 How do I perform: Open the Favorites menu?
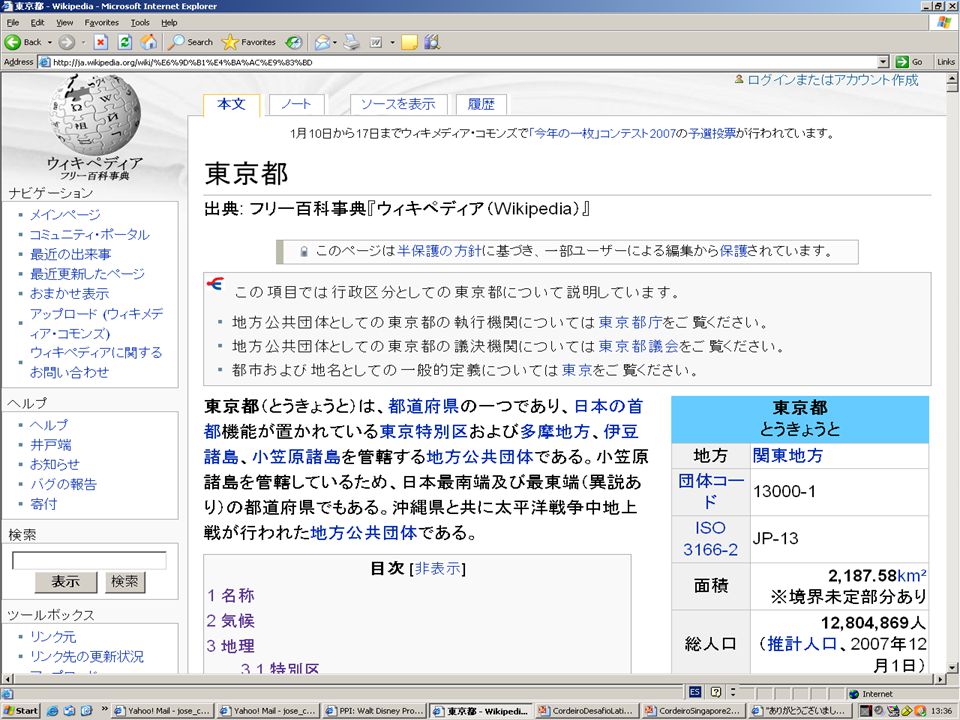coord(102,23)
